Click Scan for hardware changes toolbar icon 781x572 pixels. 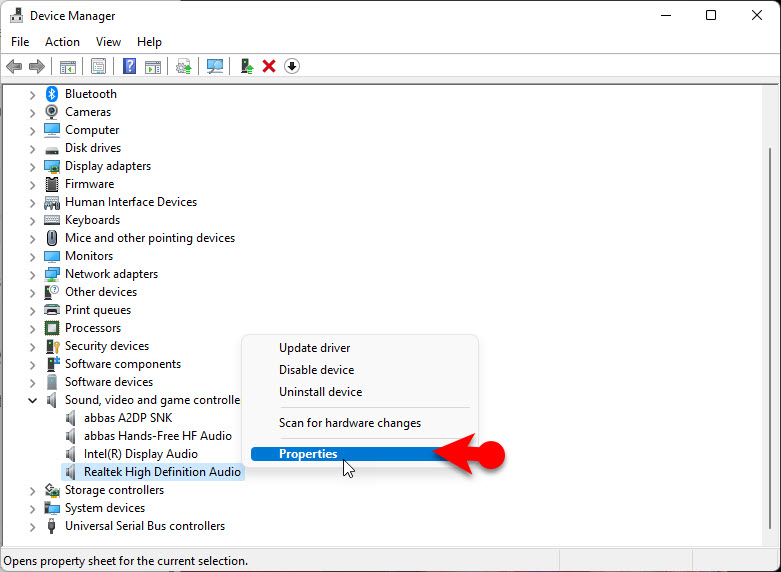tap(215, 67)
